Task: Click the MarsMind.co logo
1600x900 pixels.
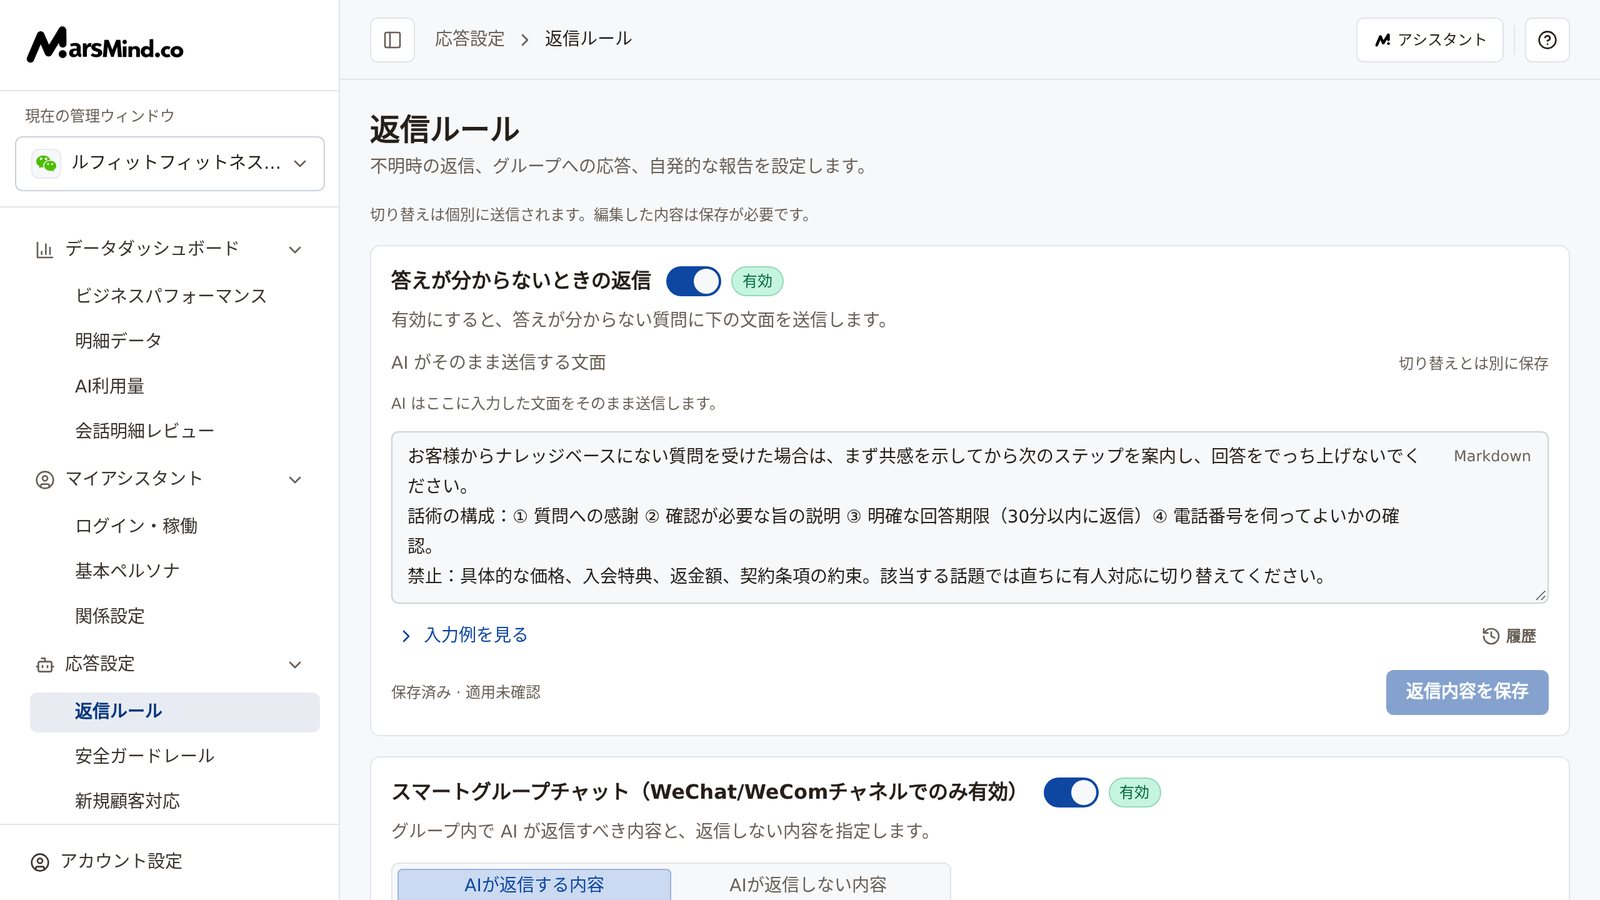Action: (x=105, y=45)
